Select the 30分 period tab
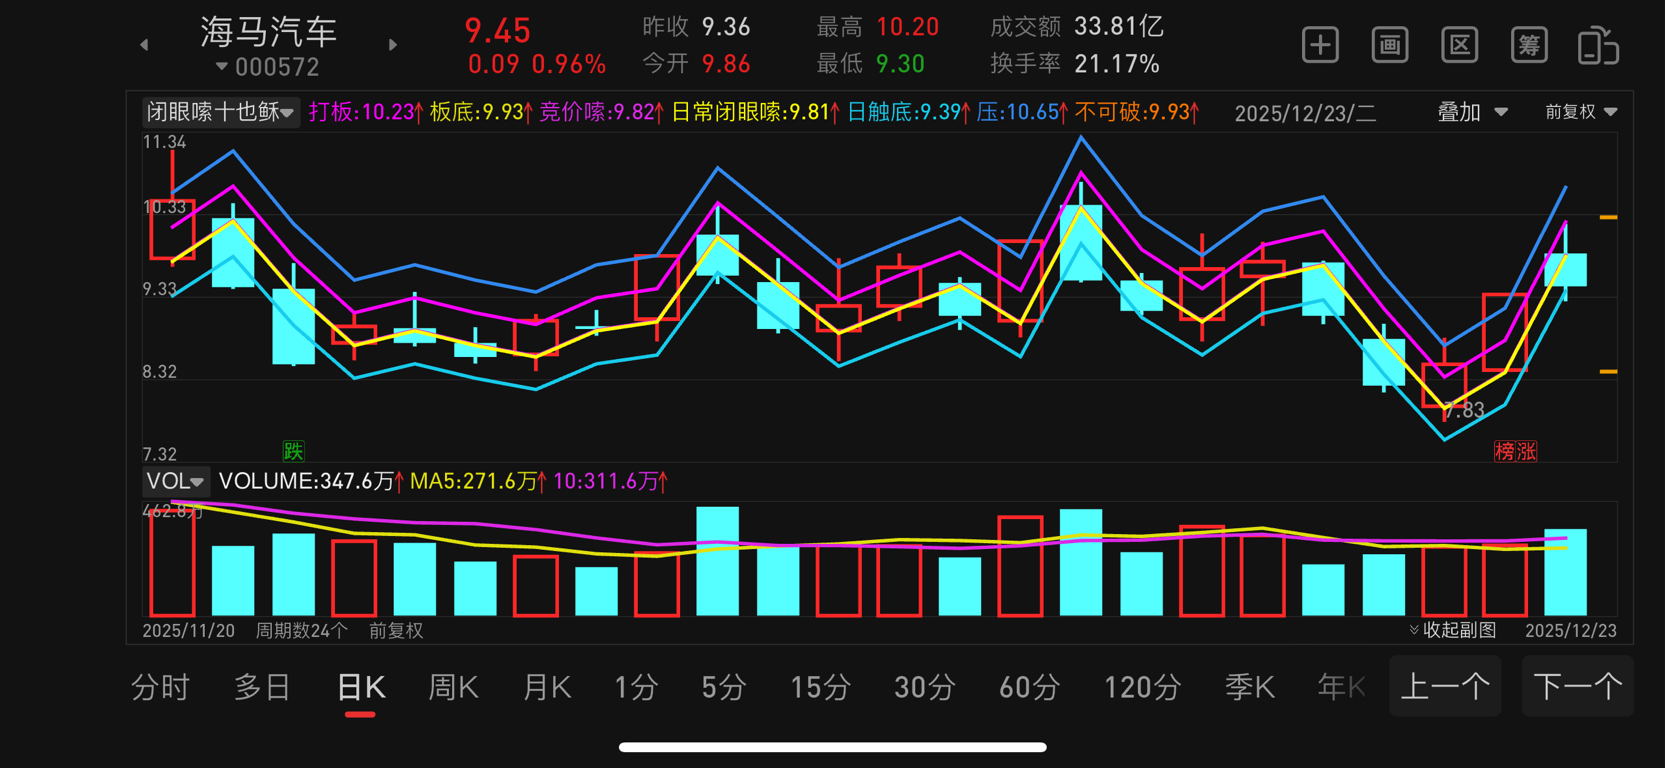Viewport: 1665px width, 769px height. (x=925, y=688)
